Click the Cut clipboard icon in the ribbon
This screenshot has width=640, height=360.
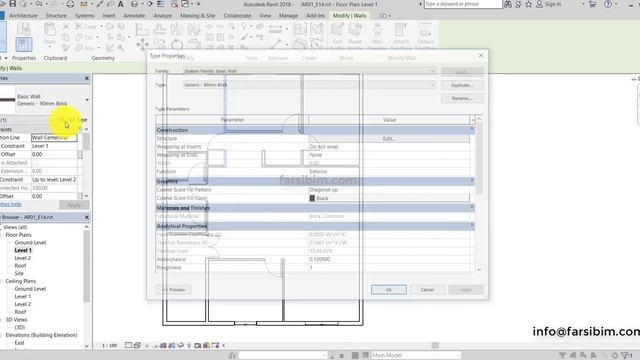(x=65, y=27)
